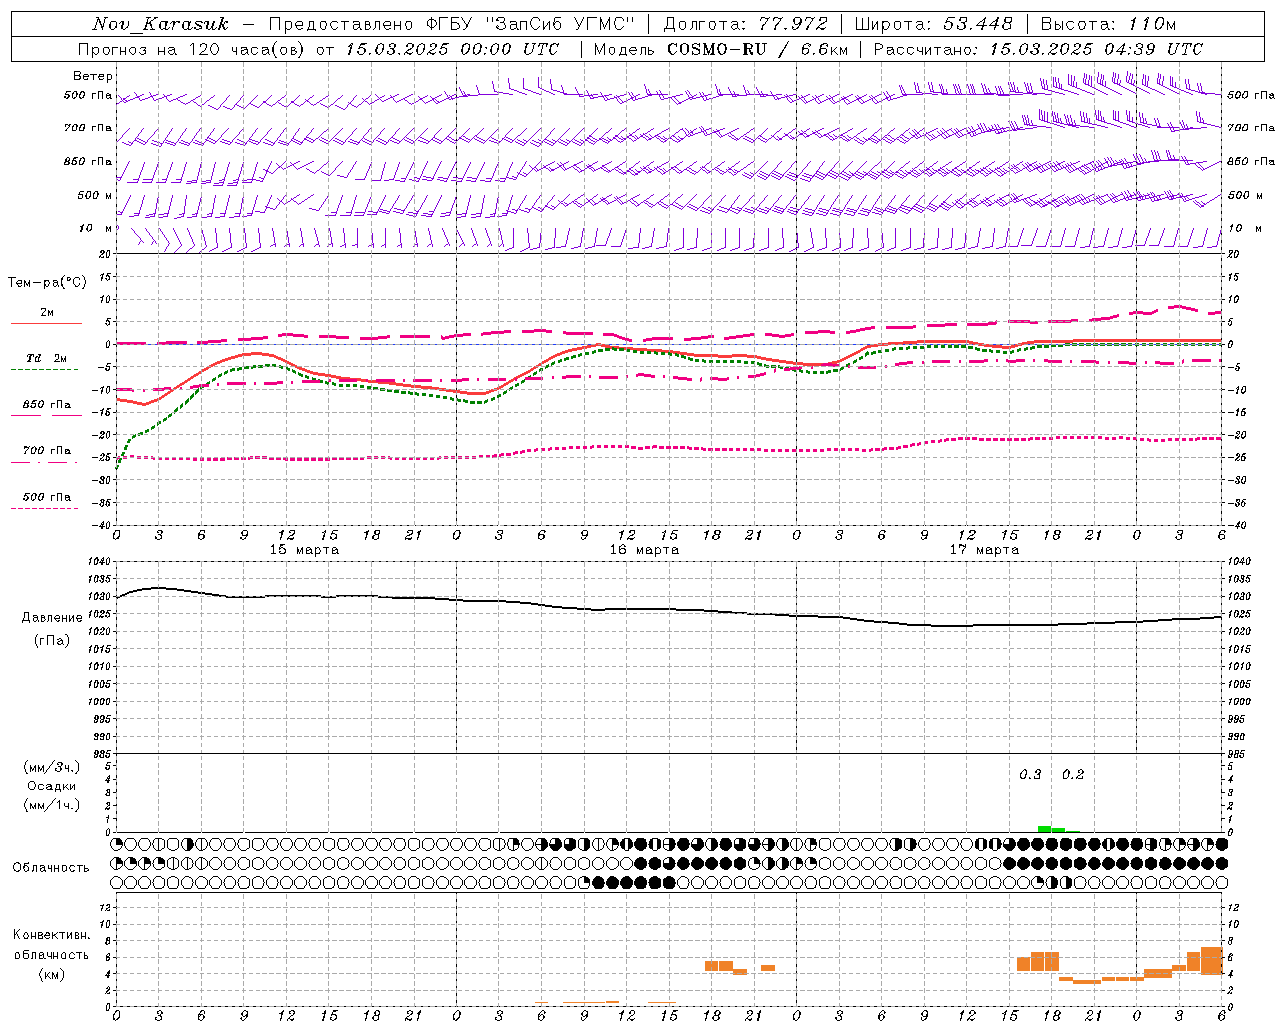Click the 0.3 precipitation amount value
The width and height of the screenshot is (1280, 1024).
1030,775
